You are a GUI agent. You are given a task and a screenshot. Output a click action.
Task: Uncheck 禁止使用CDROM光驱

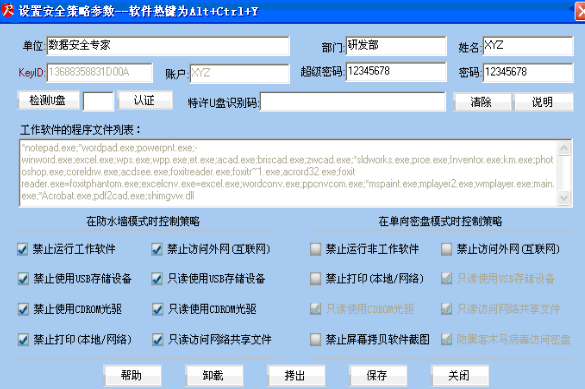23,309
